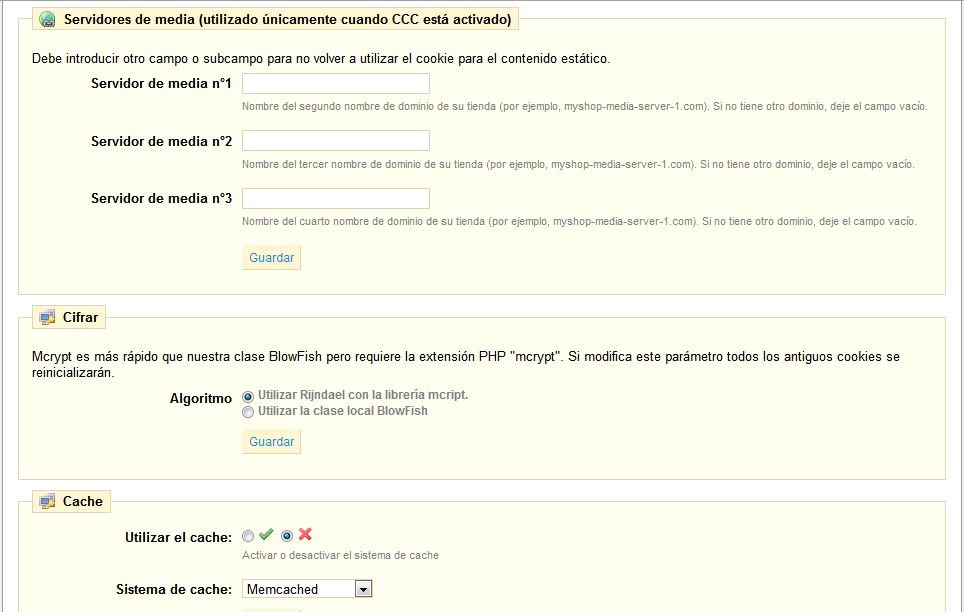Click the 'Nombre del segundo nombre de dominio' hint
Image resolution: width=964 pixels, height=612 pixels.
tap(584, 106)
